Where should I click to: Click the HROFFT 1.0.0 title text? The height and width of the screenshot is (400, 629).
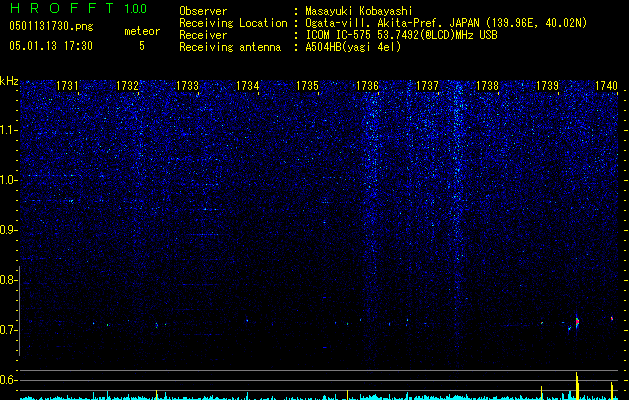[78, 8]
